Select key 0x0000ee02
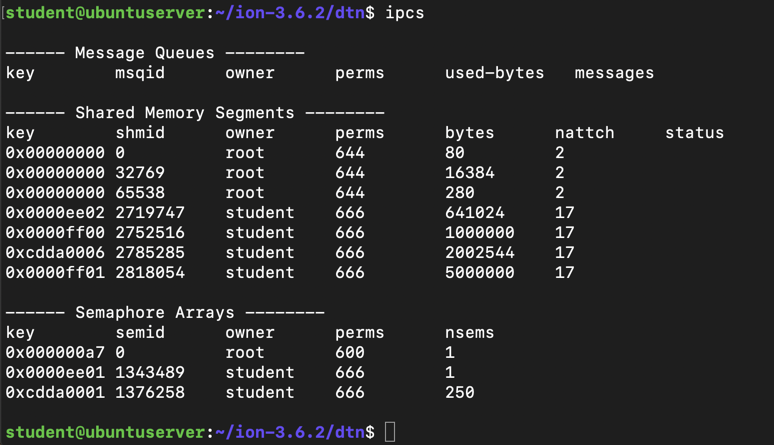The width and height of the screenshot is (774, 445). [x=55, y=213]
